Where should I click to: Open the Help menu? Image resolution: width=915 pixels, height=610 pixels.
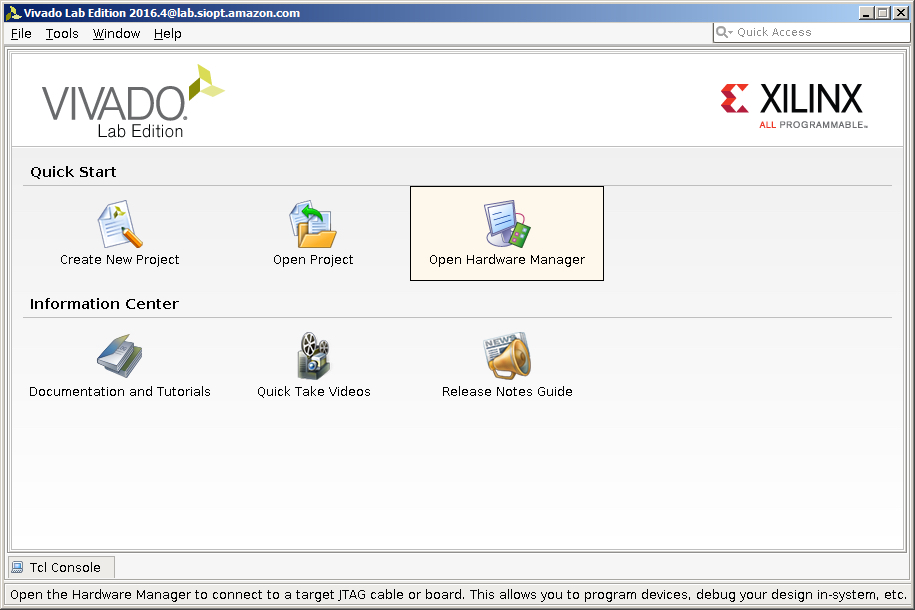(x=167, y=34)
